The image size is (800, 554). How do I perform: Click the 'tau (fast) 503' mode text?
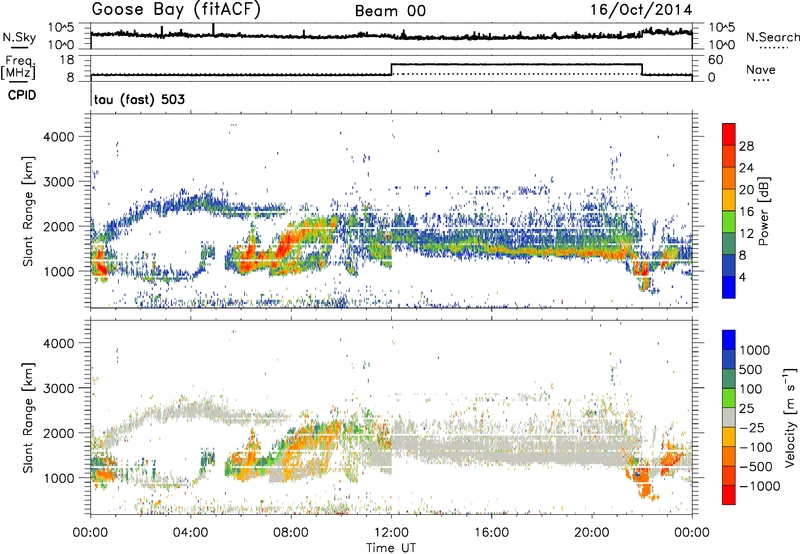139,99
